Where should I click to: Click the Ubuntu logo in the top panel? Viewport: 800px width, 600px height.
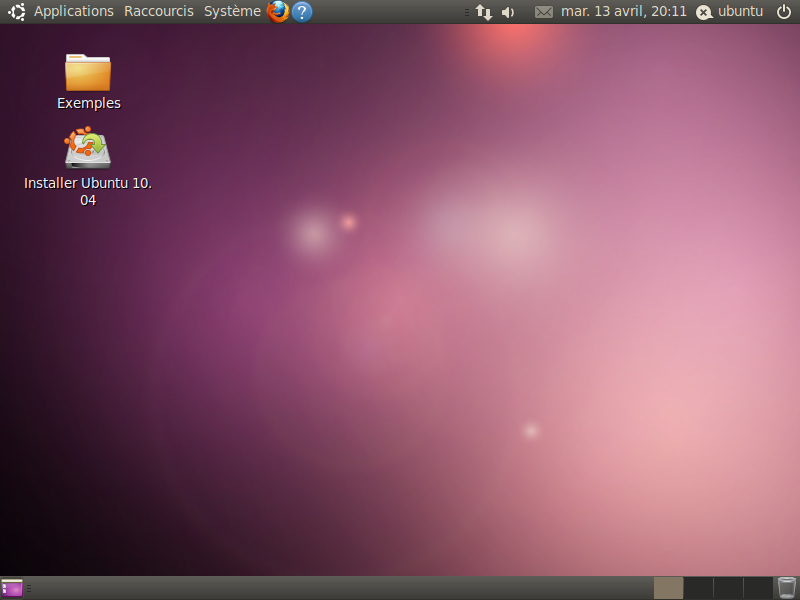pos(16,12)
